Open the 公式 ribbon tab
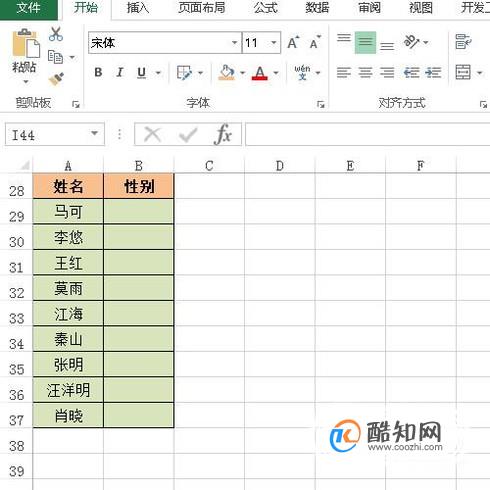 click(x=265, y=8)
